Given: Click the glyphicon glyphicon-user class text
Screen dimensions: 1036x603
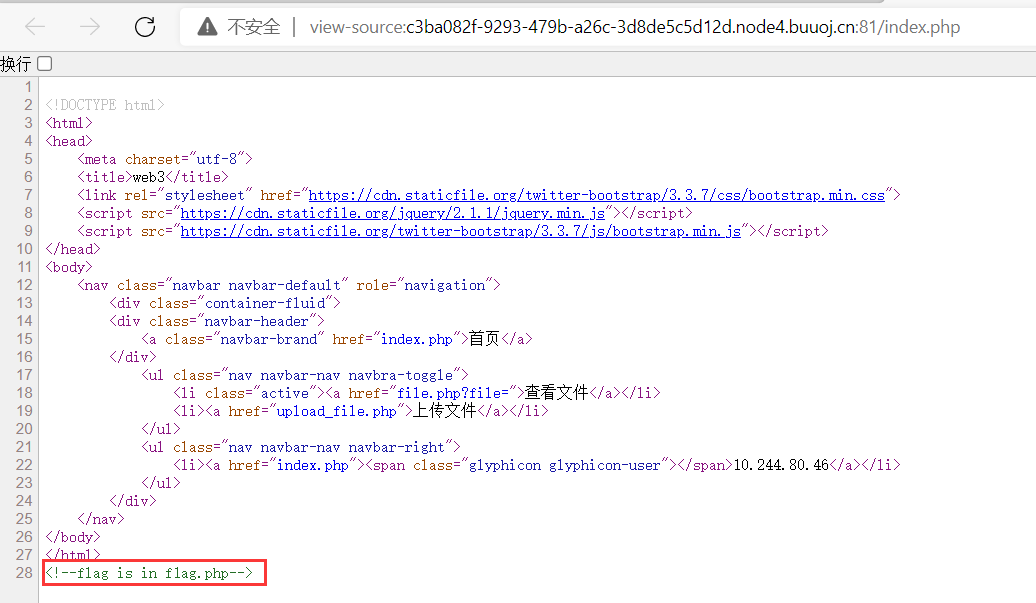Looking at the screenshot, I should point(564,465).
